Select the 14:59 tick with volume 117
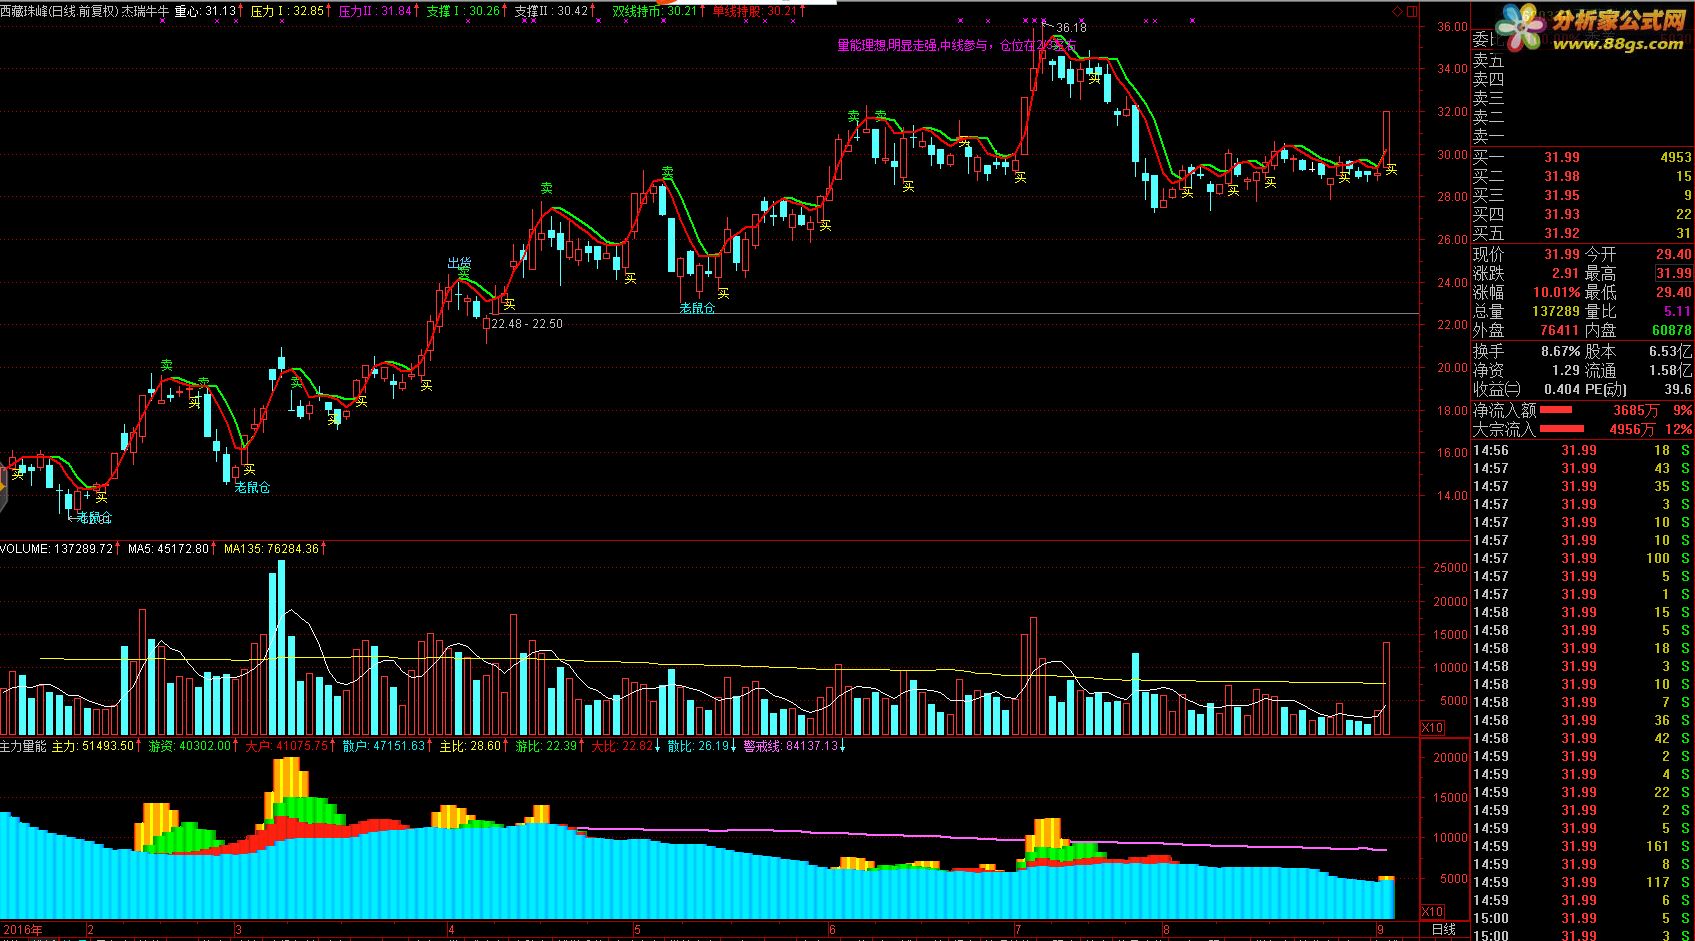1695x941 pixels. [x=1583, y=882]
